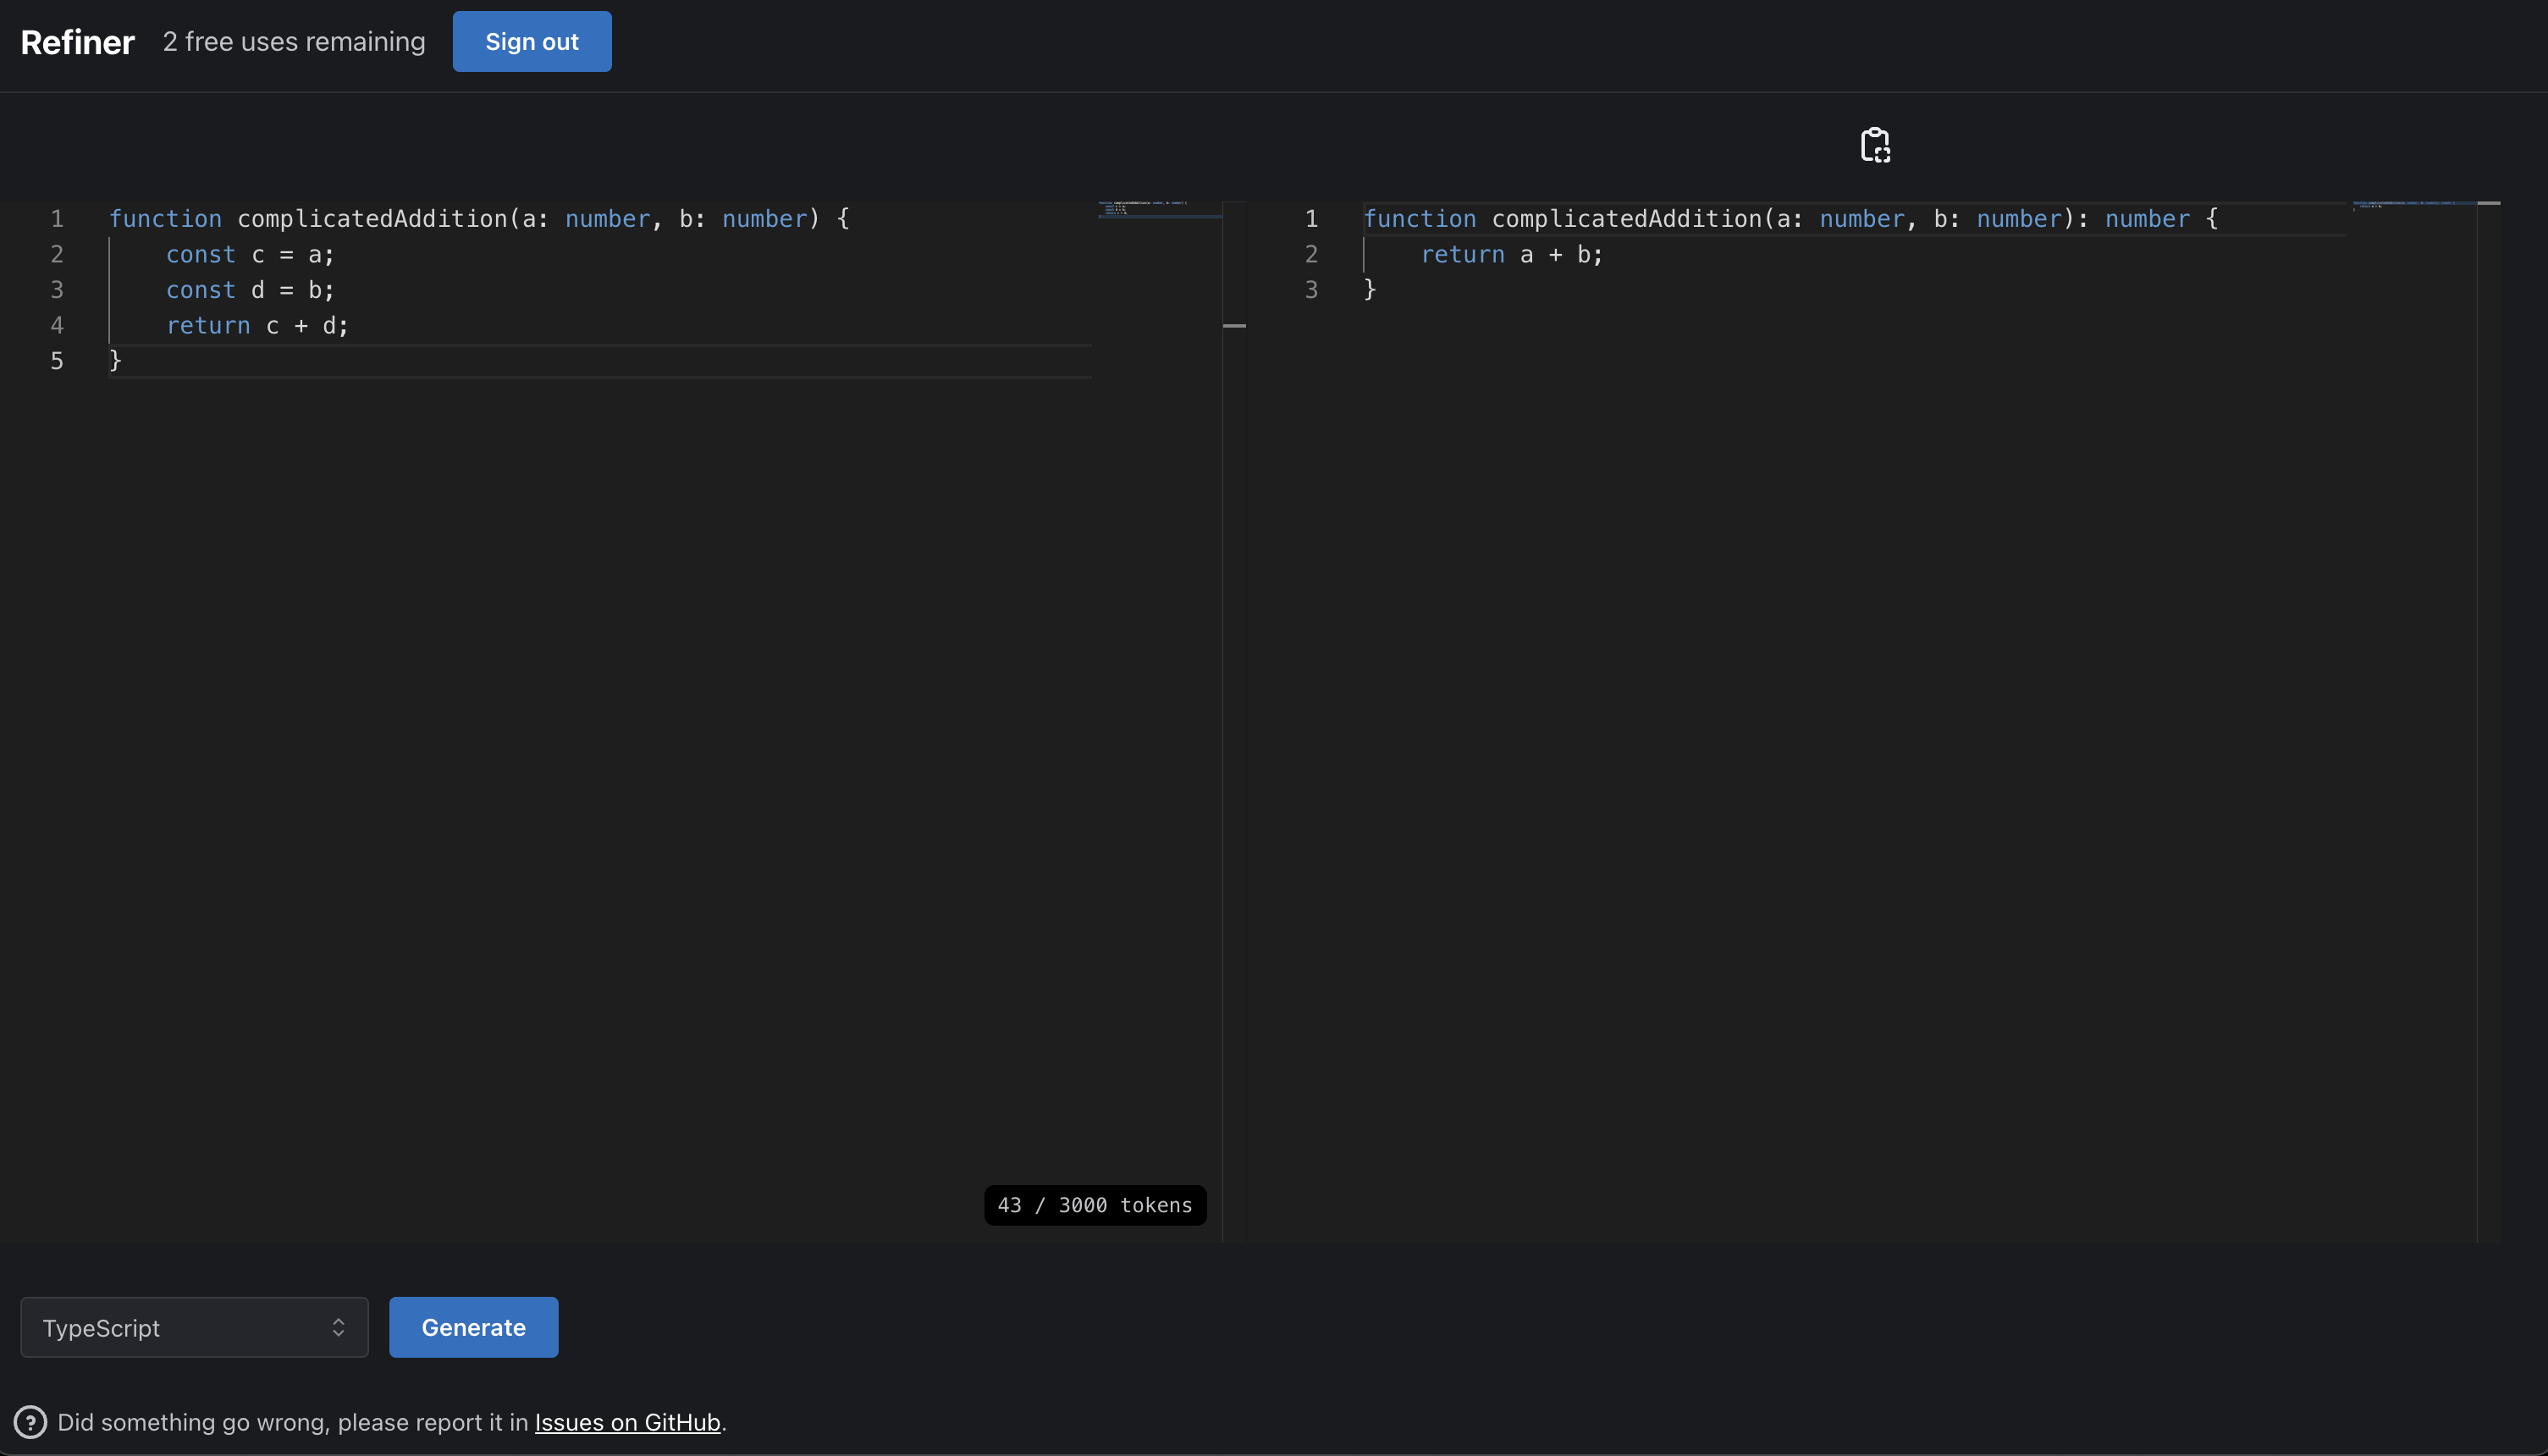Click the function signature in the left editor
This screenshot has height=1456, width=2548.
479,219
